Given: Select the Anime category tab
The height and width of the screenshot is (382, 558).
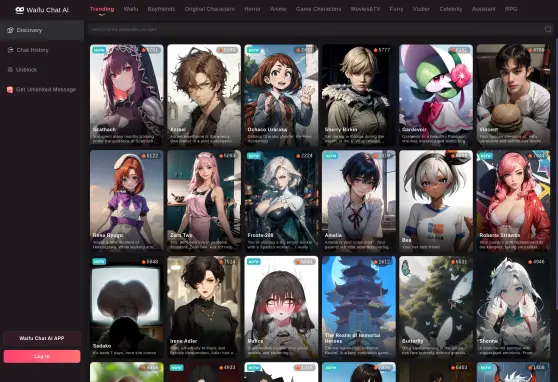Looking at the screenshot, I should [278, 9].
